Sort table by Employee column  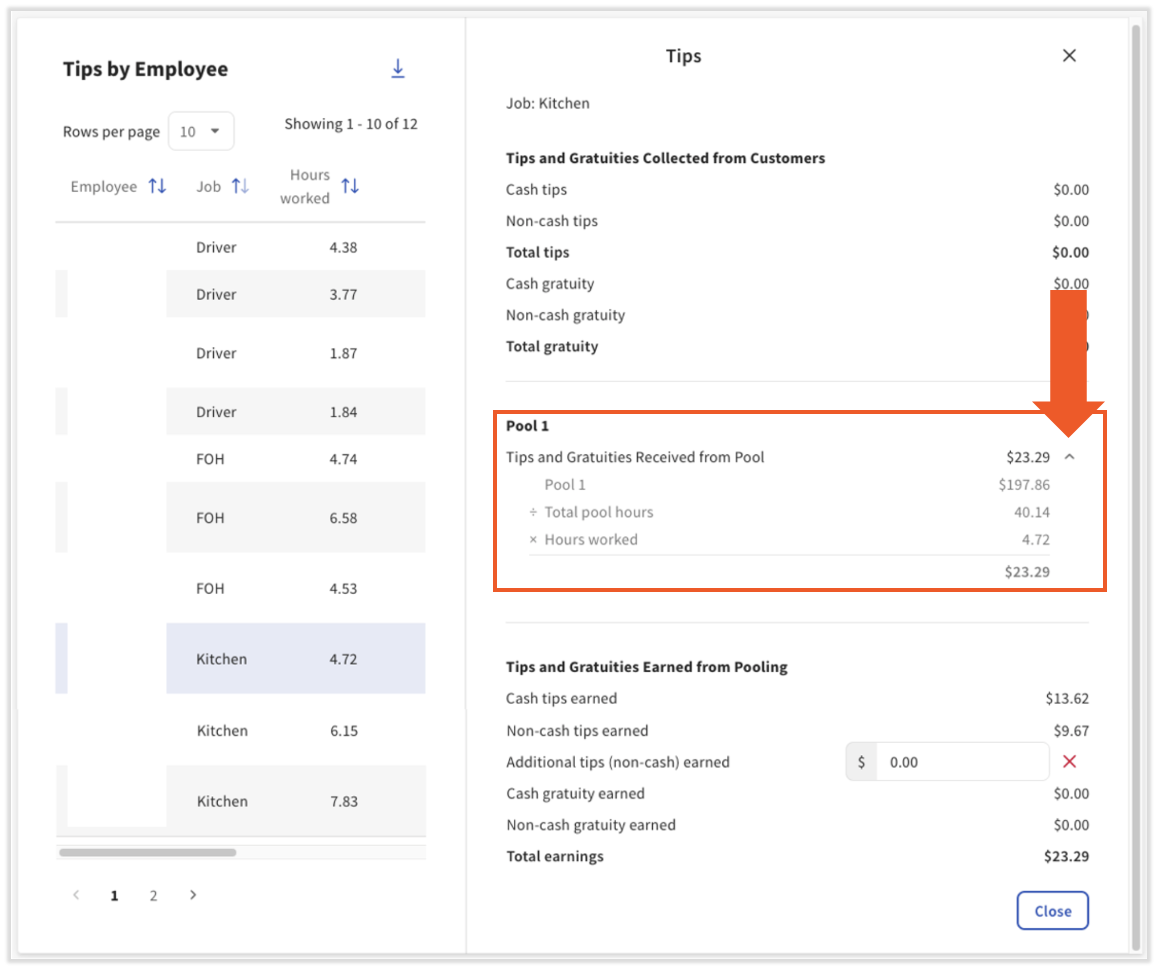click(157, 186)
